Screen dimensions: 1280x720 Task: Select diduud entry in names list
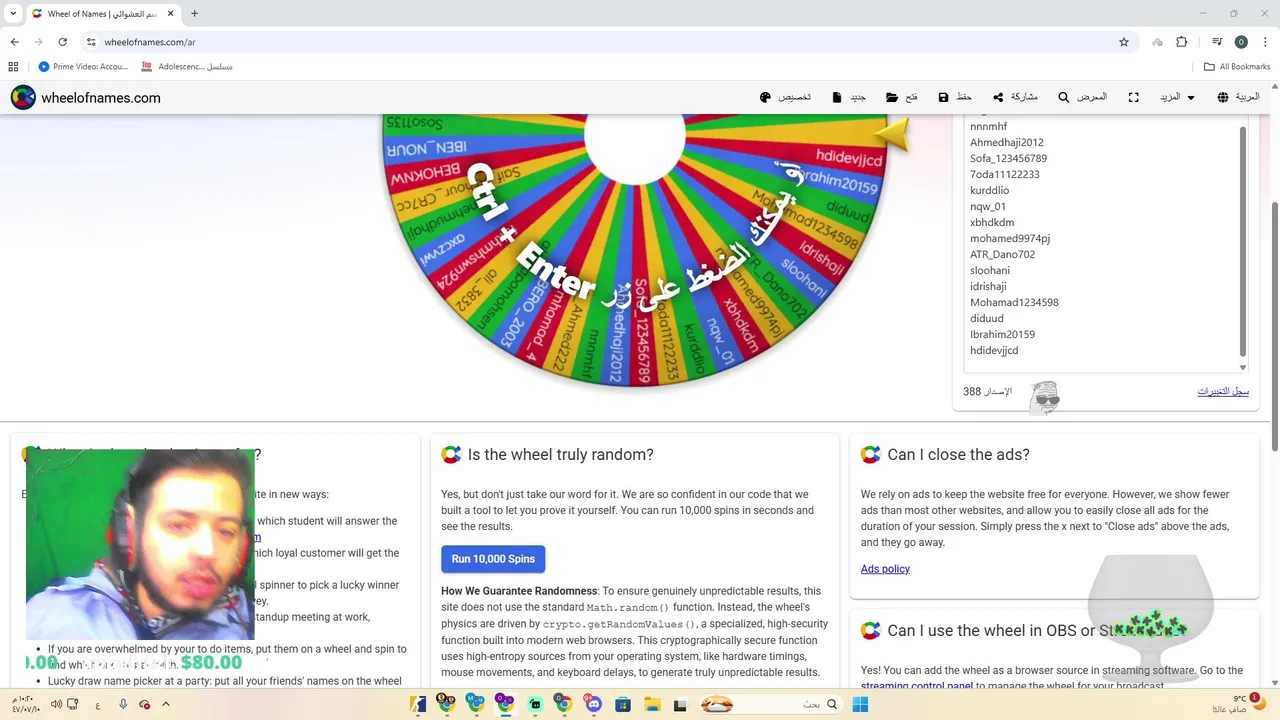(x=986, y=318)
